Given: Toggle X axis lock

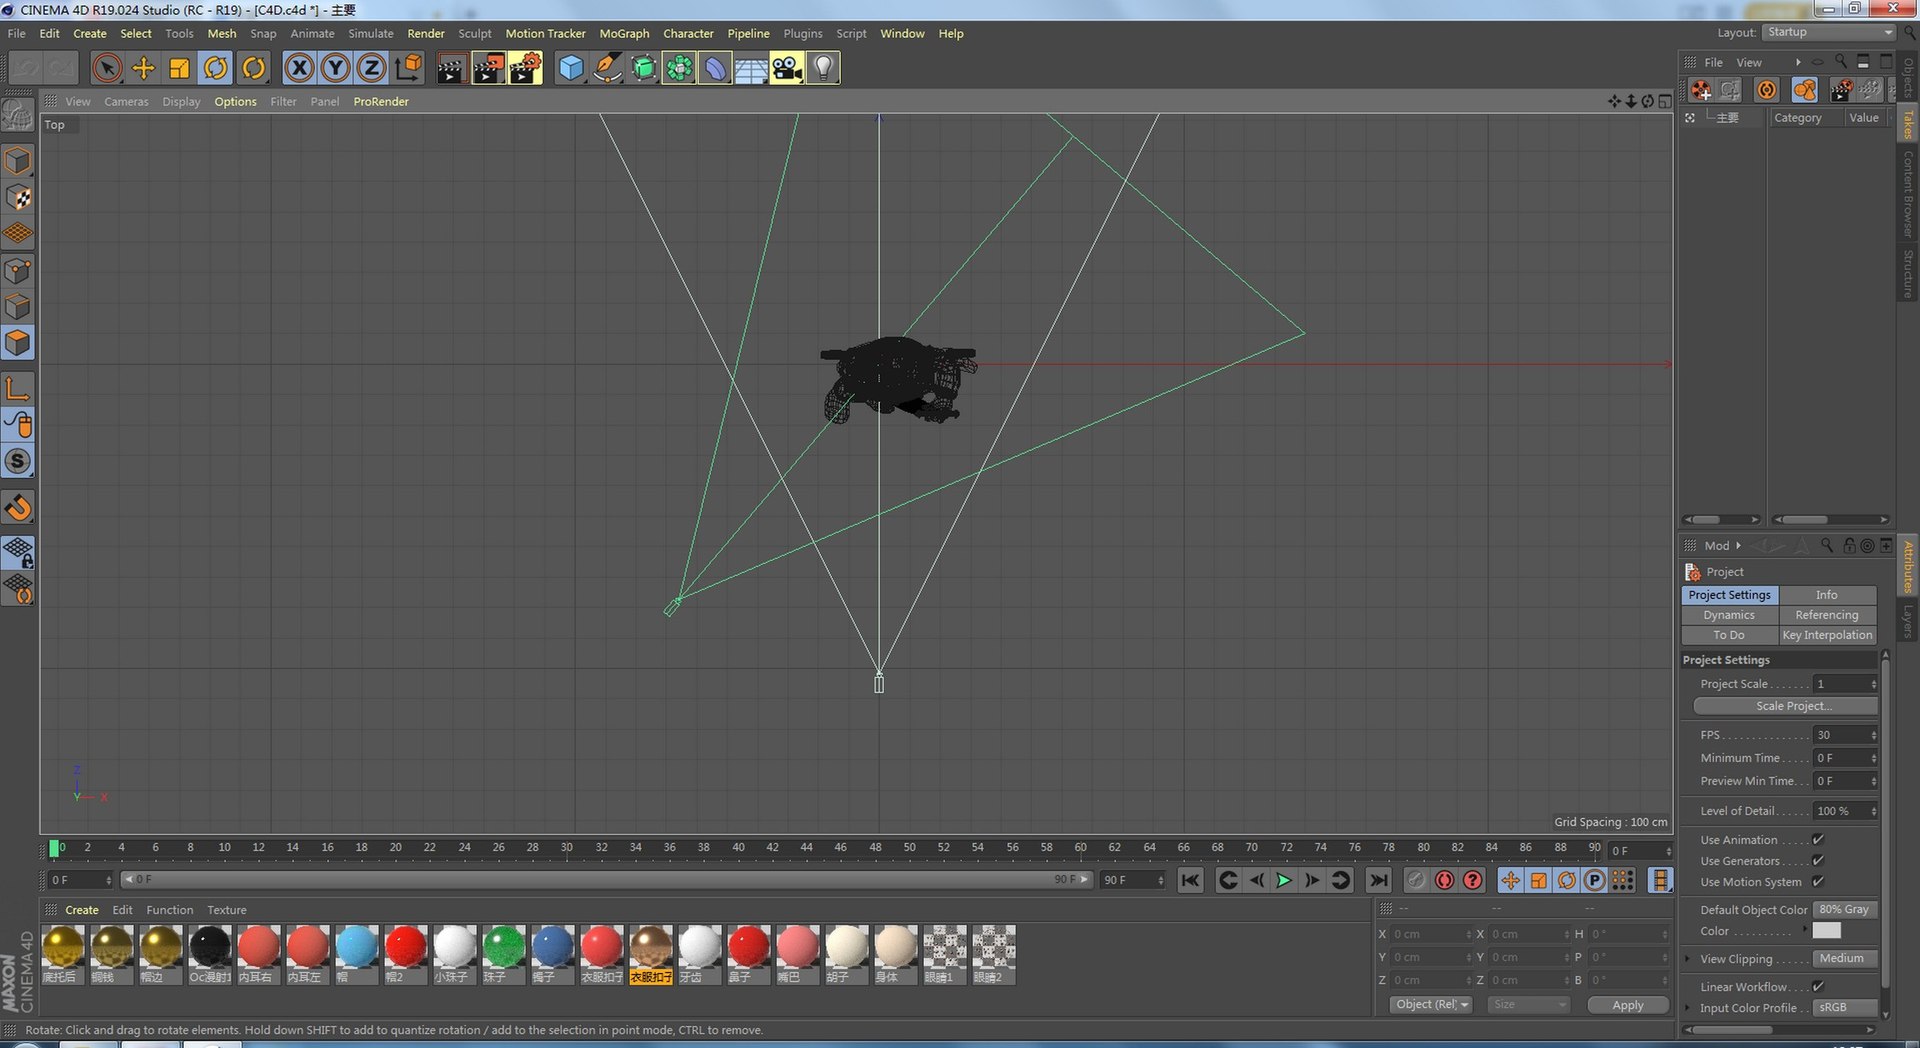Looking at the screenshot, I should point(299,68).
